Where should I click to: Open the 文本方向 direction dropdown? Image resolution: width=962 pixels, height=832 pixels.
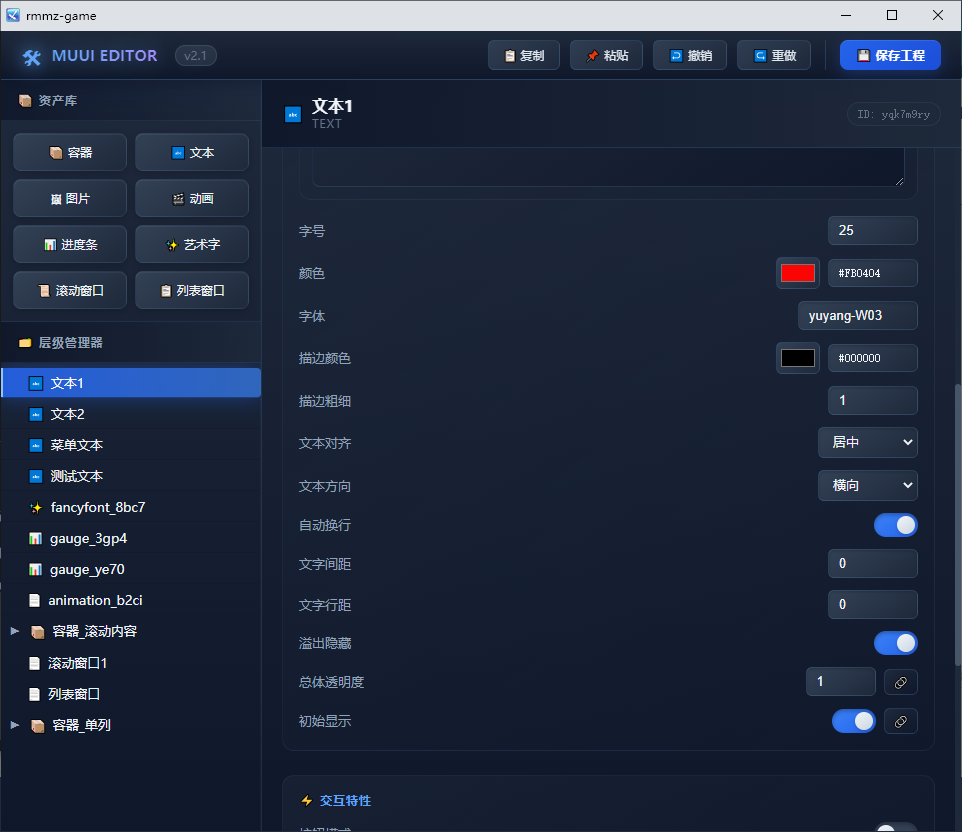tap(868, 485)
